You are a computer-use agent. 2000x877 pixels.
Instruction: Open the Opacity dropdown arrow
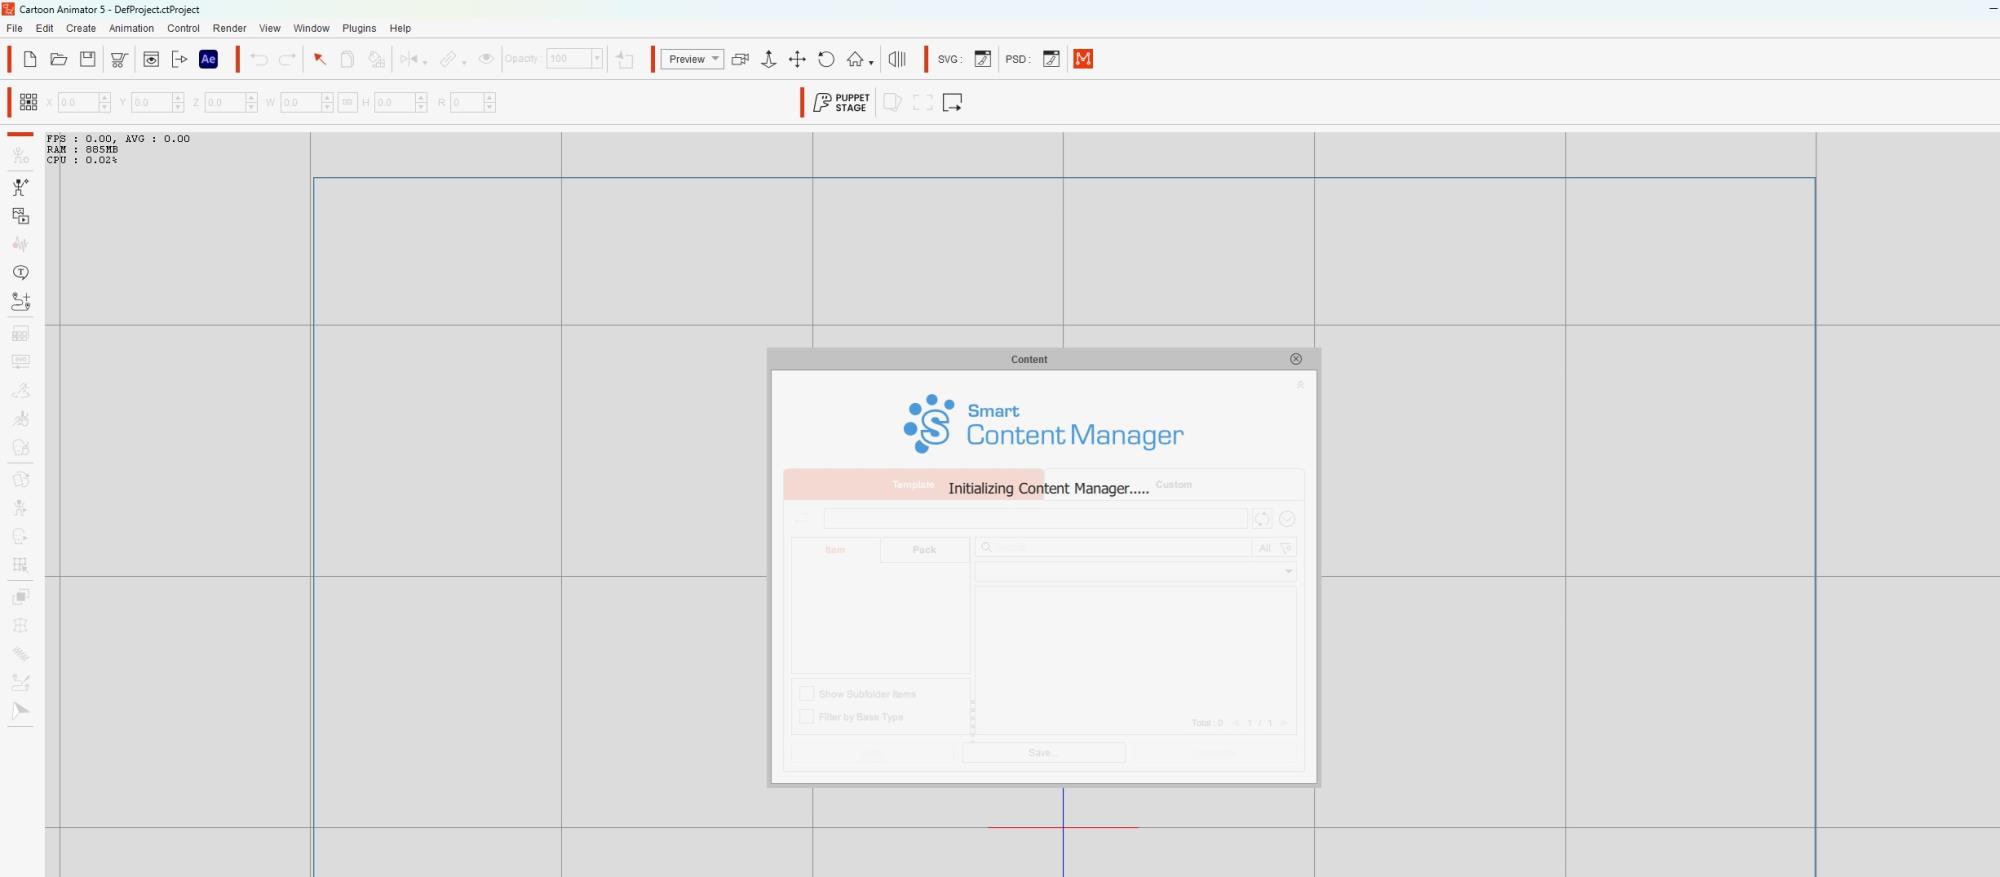(597, 59)
